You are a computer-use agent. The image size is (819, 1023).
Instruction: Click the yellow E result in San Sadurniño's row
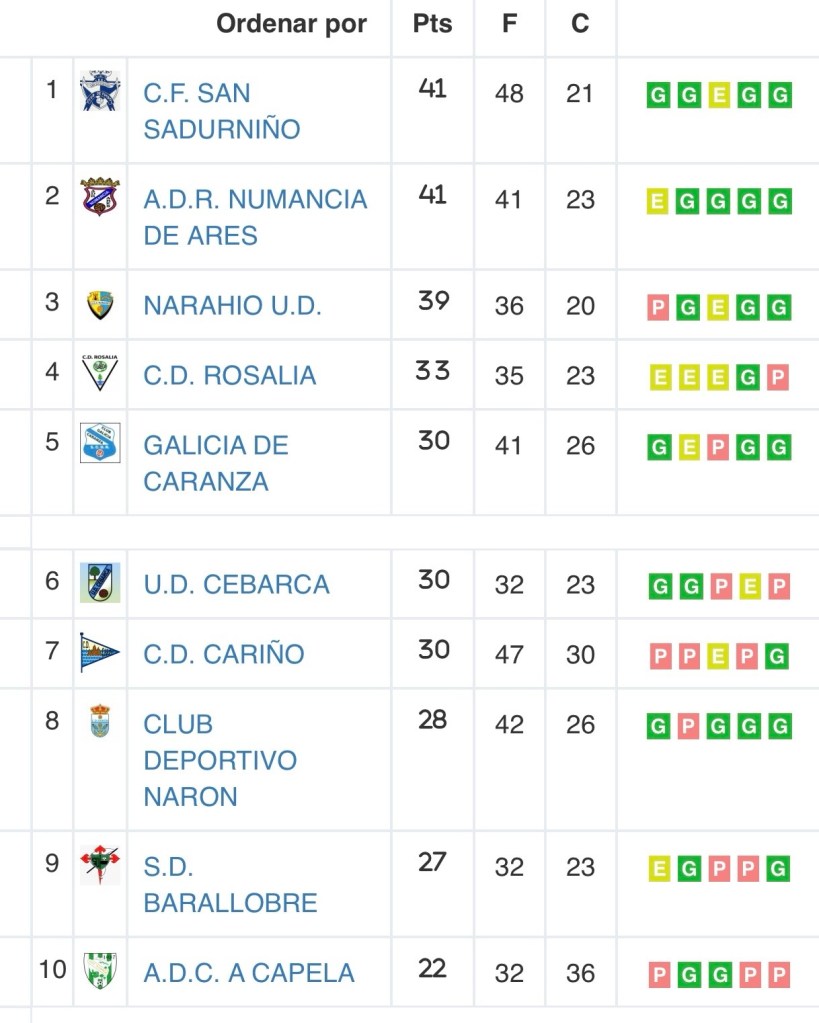(x=719, y=96)
